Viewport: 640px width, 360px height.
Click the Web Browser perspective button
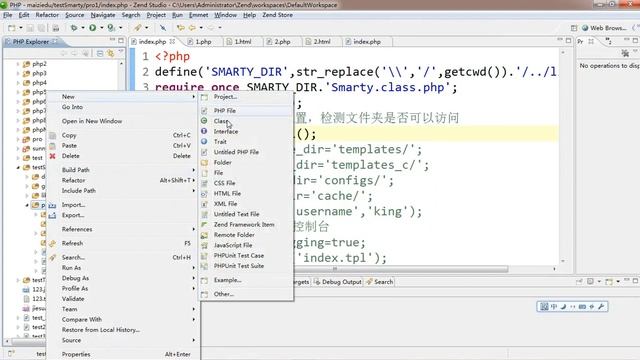pyautogui.click(x=604, y=28)
